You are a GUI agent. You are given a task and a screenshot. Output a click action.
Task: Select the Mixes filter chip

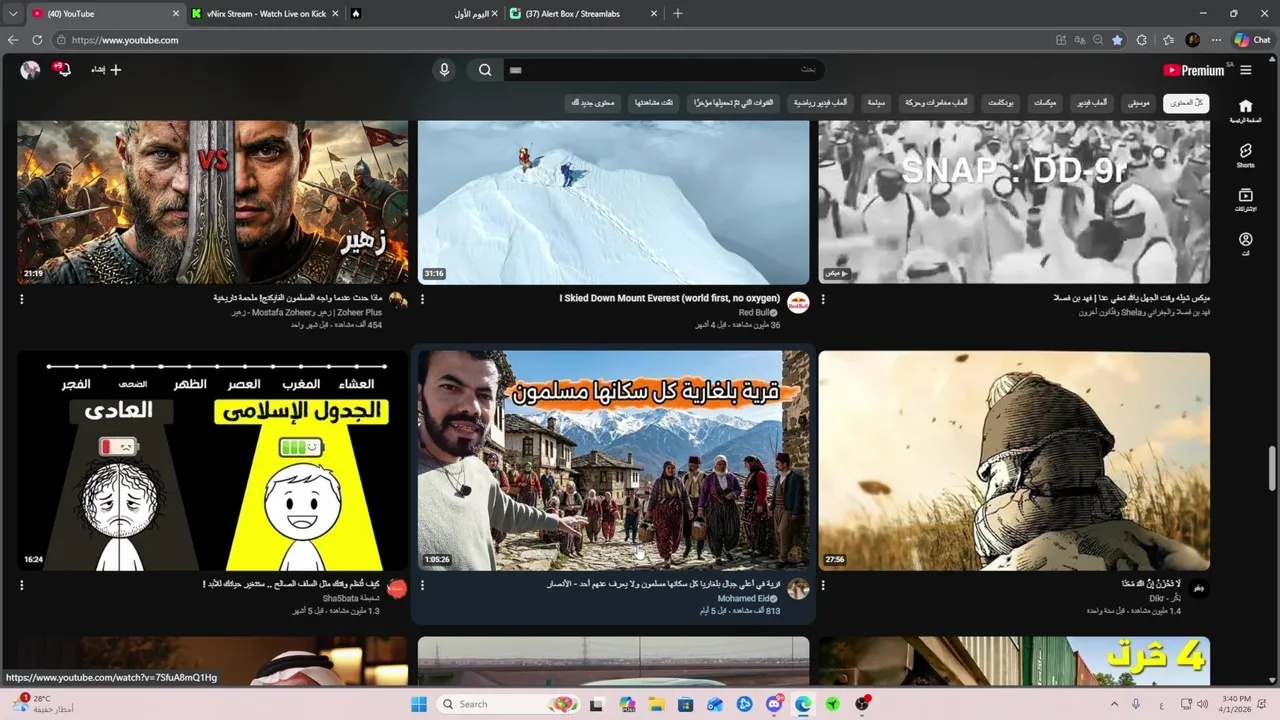(x=1044, y=103)
